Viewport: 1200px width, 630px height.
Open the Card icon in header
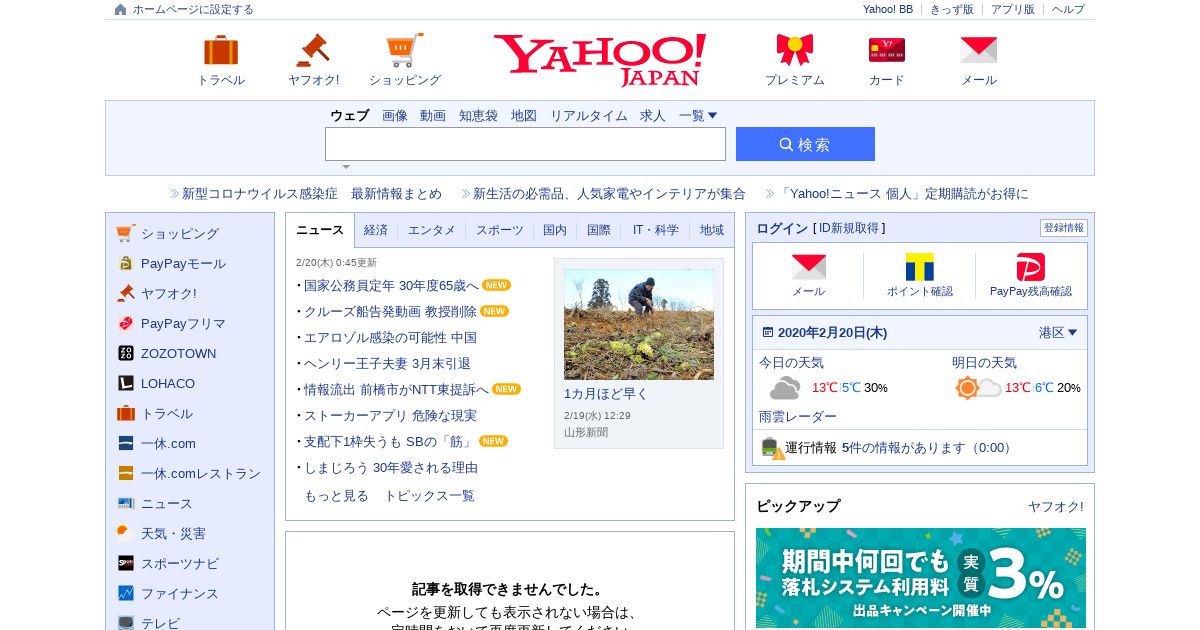coord(887,50)
